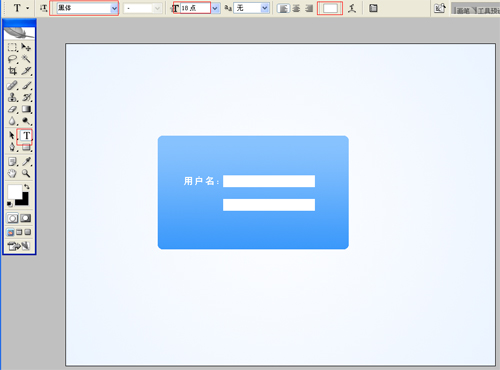
Task: Toggle text orientation in the options bar
Action: (43, 8)
